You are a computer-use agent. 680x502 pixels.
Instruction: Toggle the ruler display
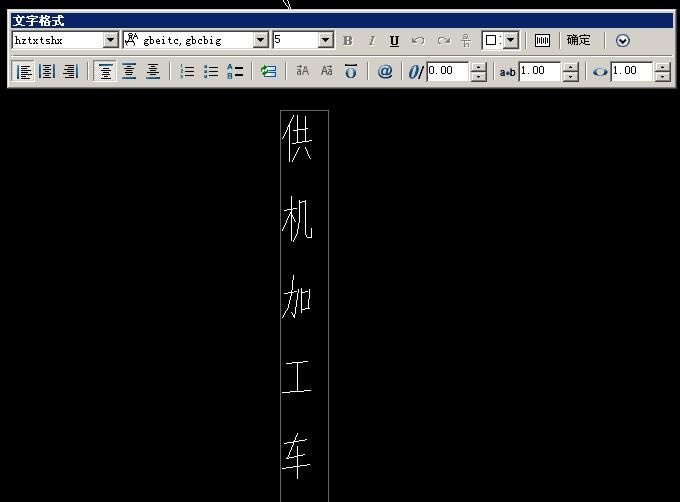coord(542,41)
